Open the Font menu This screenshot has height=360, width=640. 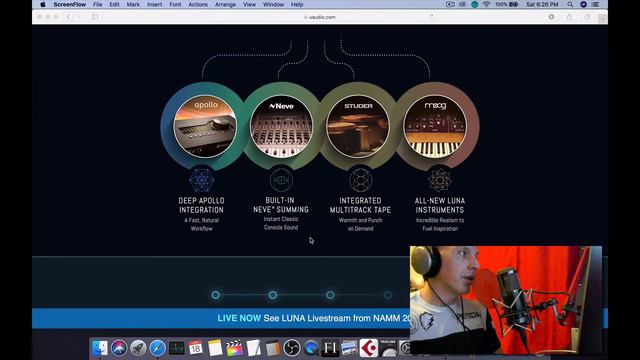[175, 4]
